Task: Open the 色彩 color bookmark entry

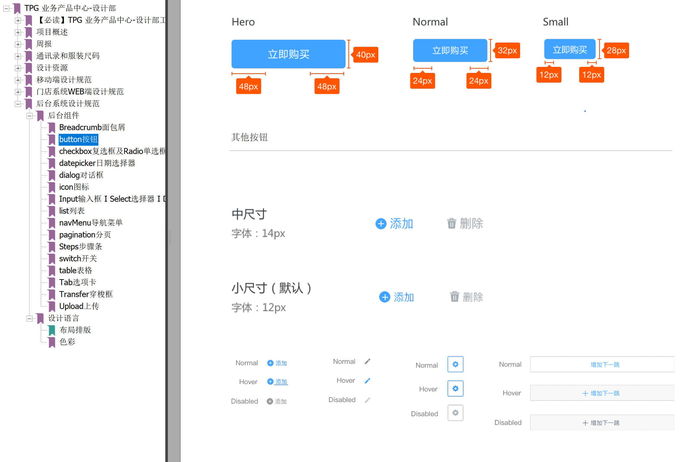Action: pos(67,342)
